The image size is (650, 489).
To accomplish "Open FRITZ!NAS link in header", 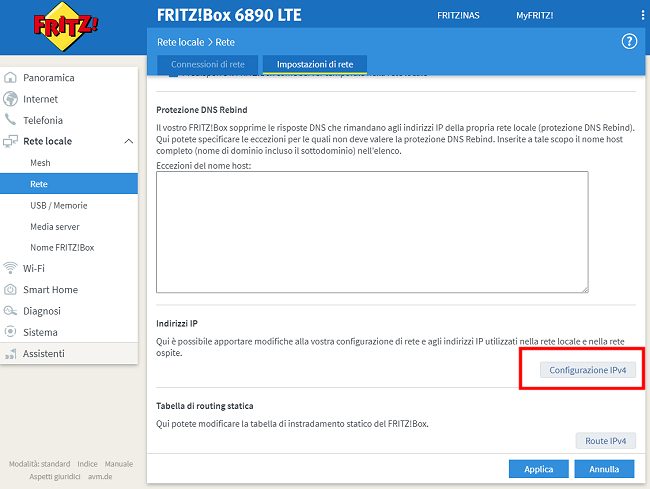I will tap(458, 15).
